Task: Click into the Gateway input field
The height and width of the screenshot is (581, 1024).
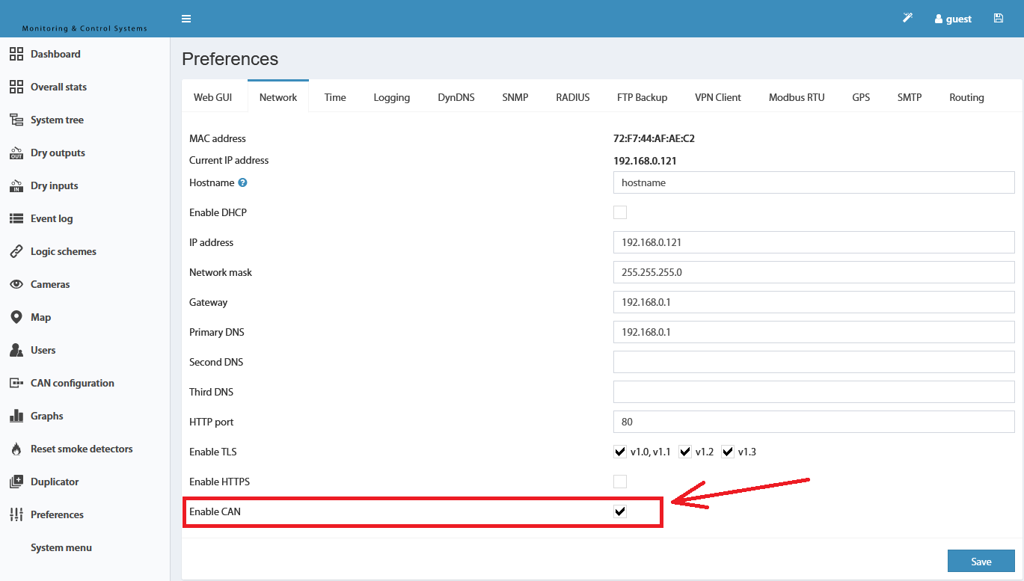Action: 813,302
